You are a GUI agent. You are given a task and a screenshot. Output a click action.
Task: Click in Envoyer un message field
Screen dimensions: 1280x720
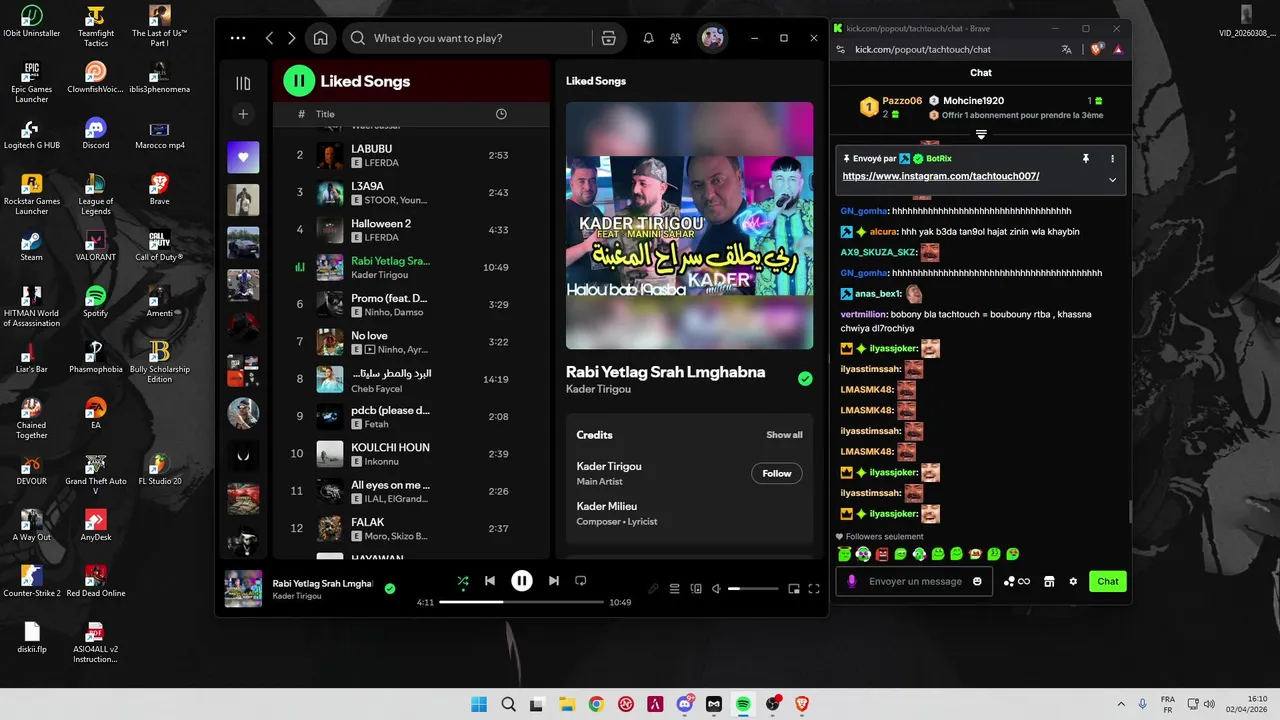[x=914, y=581]
